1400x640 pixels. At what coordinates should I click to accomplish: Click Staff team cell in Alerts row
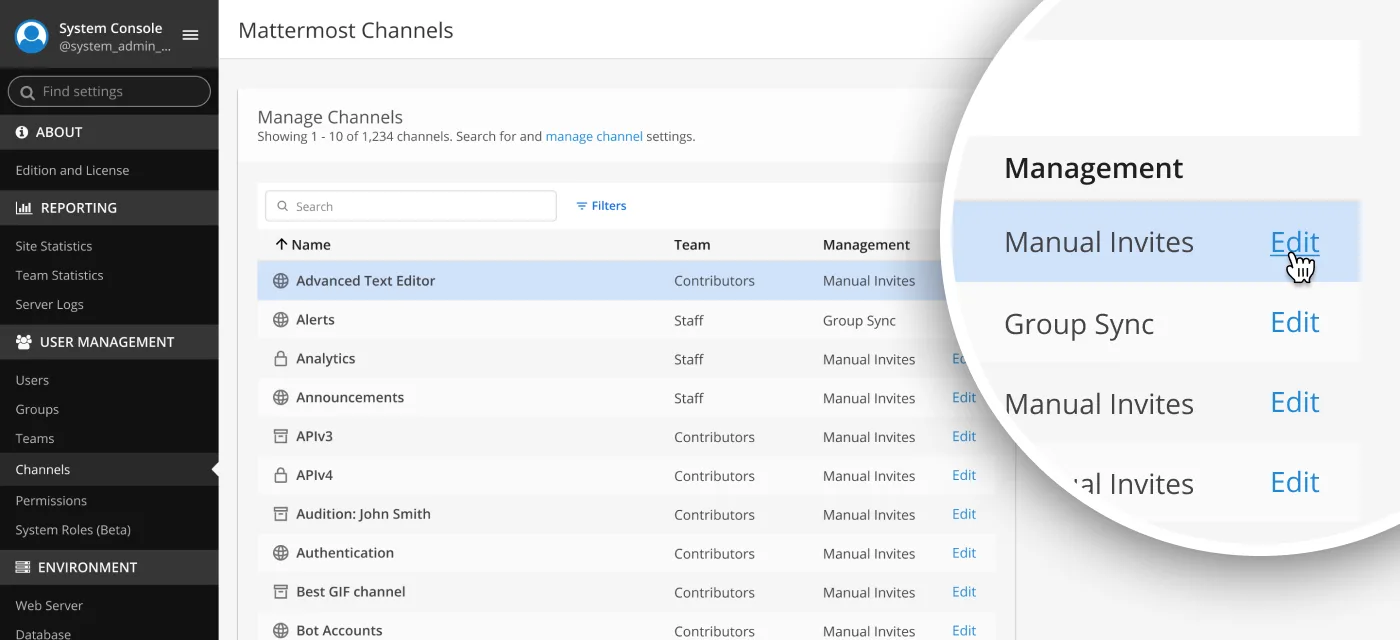[x=689, y=321]
